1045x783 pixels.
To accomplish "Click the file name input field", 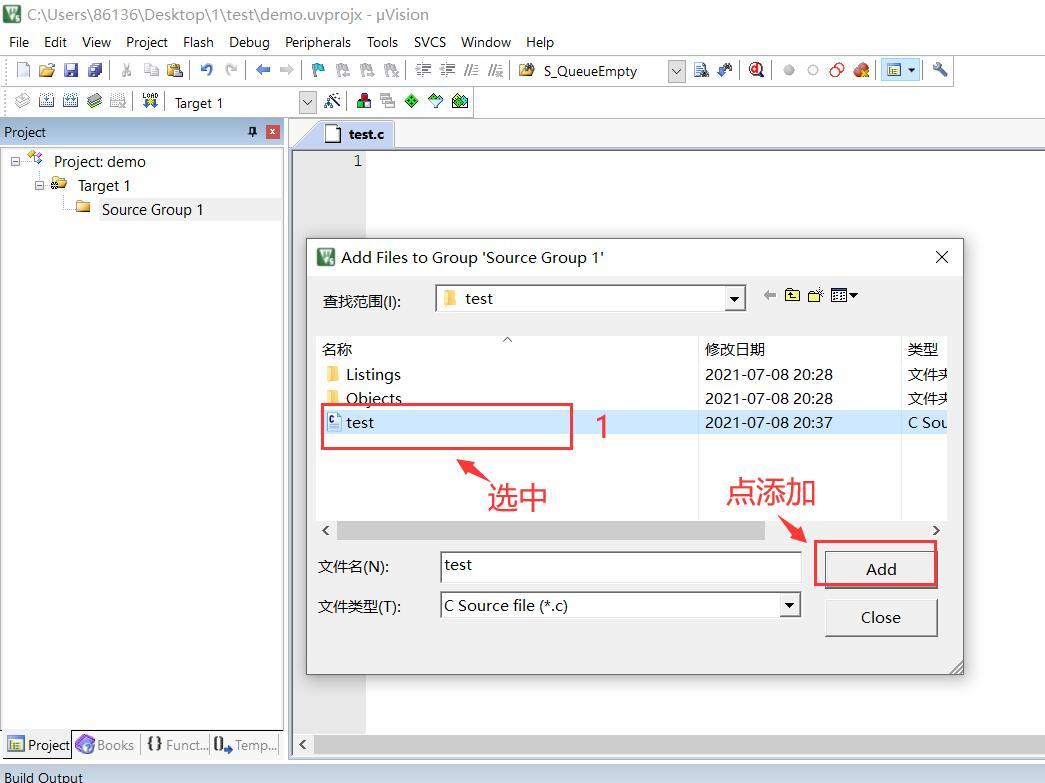I will coord(620,566).
